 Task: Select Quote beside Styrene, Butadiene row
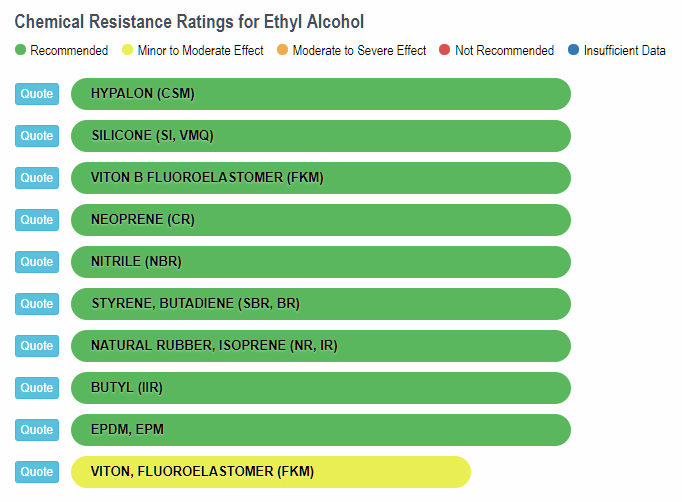[x=37, y=304]
